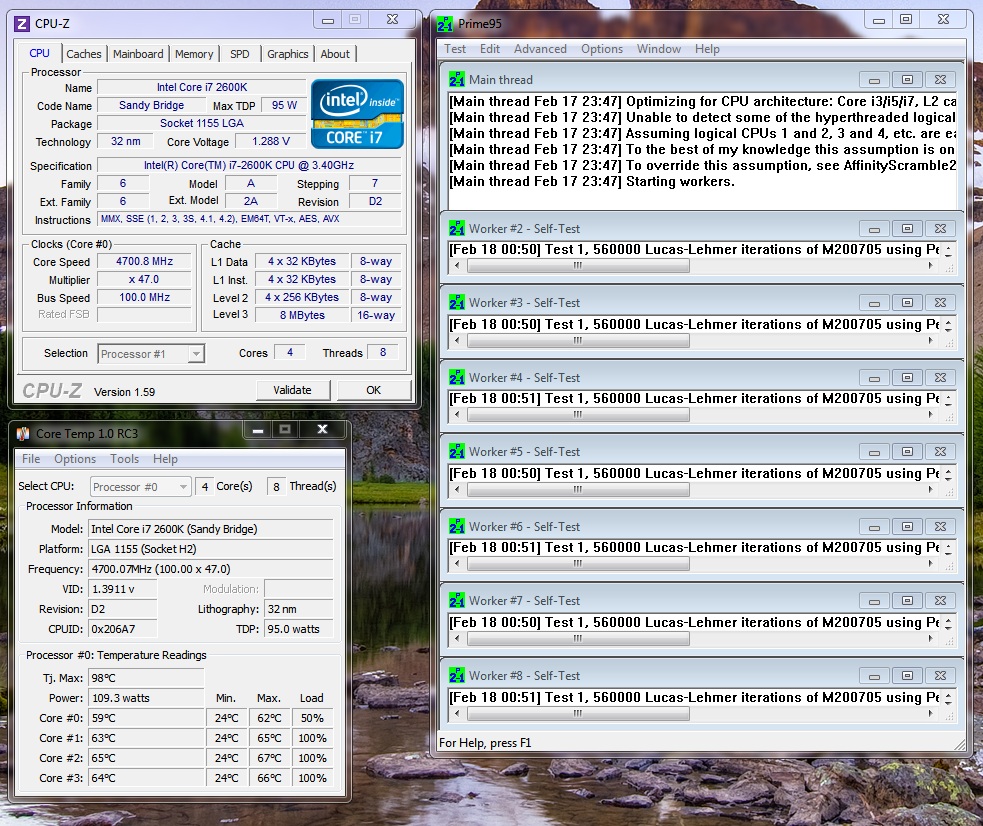Click the Intel Core i7 logo in CPU-Z
Image resolution: width=983 pixels, height=826 pixels.
tap(357, 113)
